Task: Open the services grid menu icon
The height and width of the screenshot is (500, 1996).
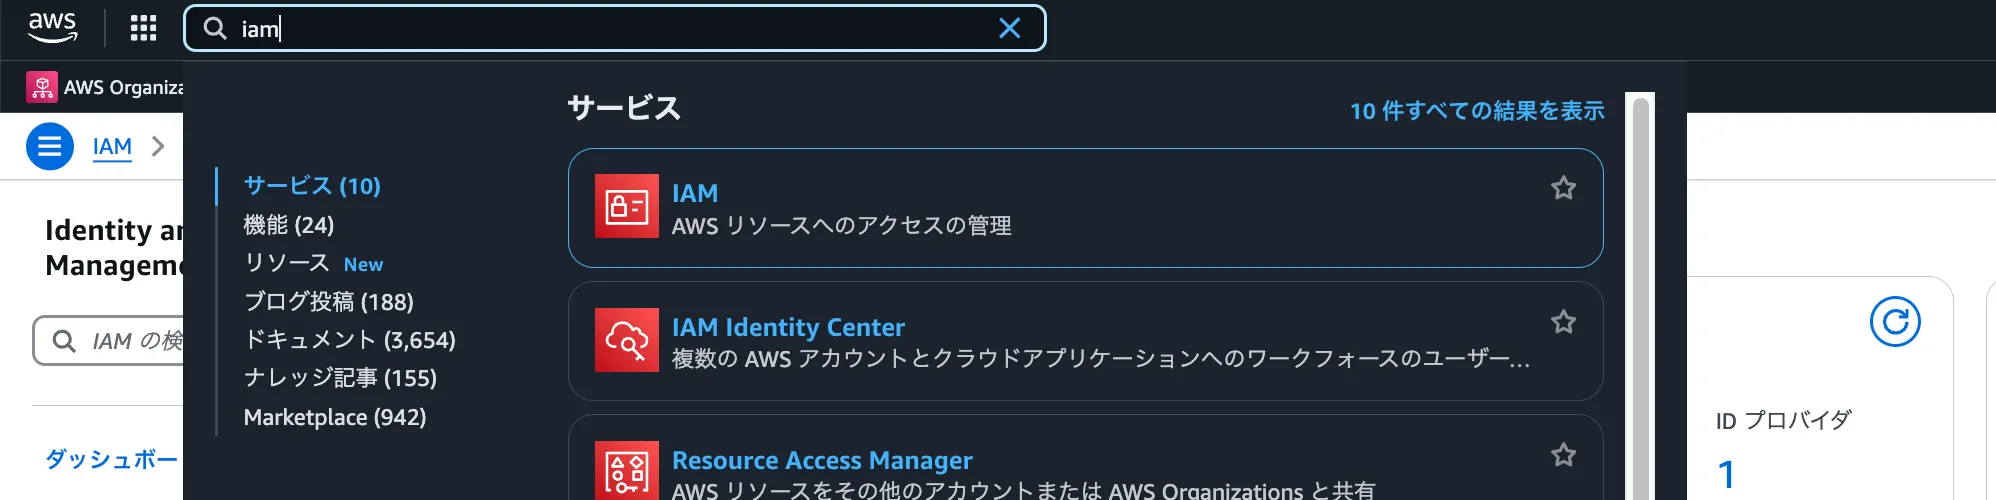Action: 143,28
